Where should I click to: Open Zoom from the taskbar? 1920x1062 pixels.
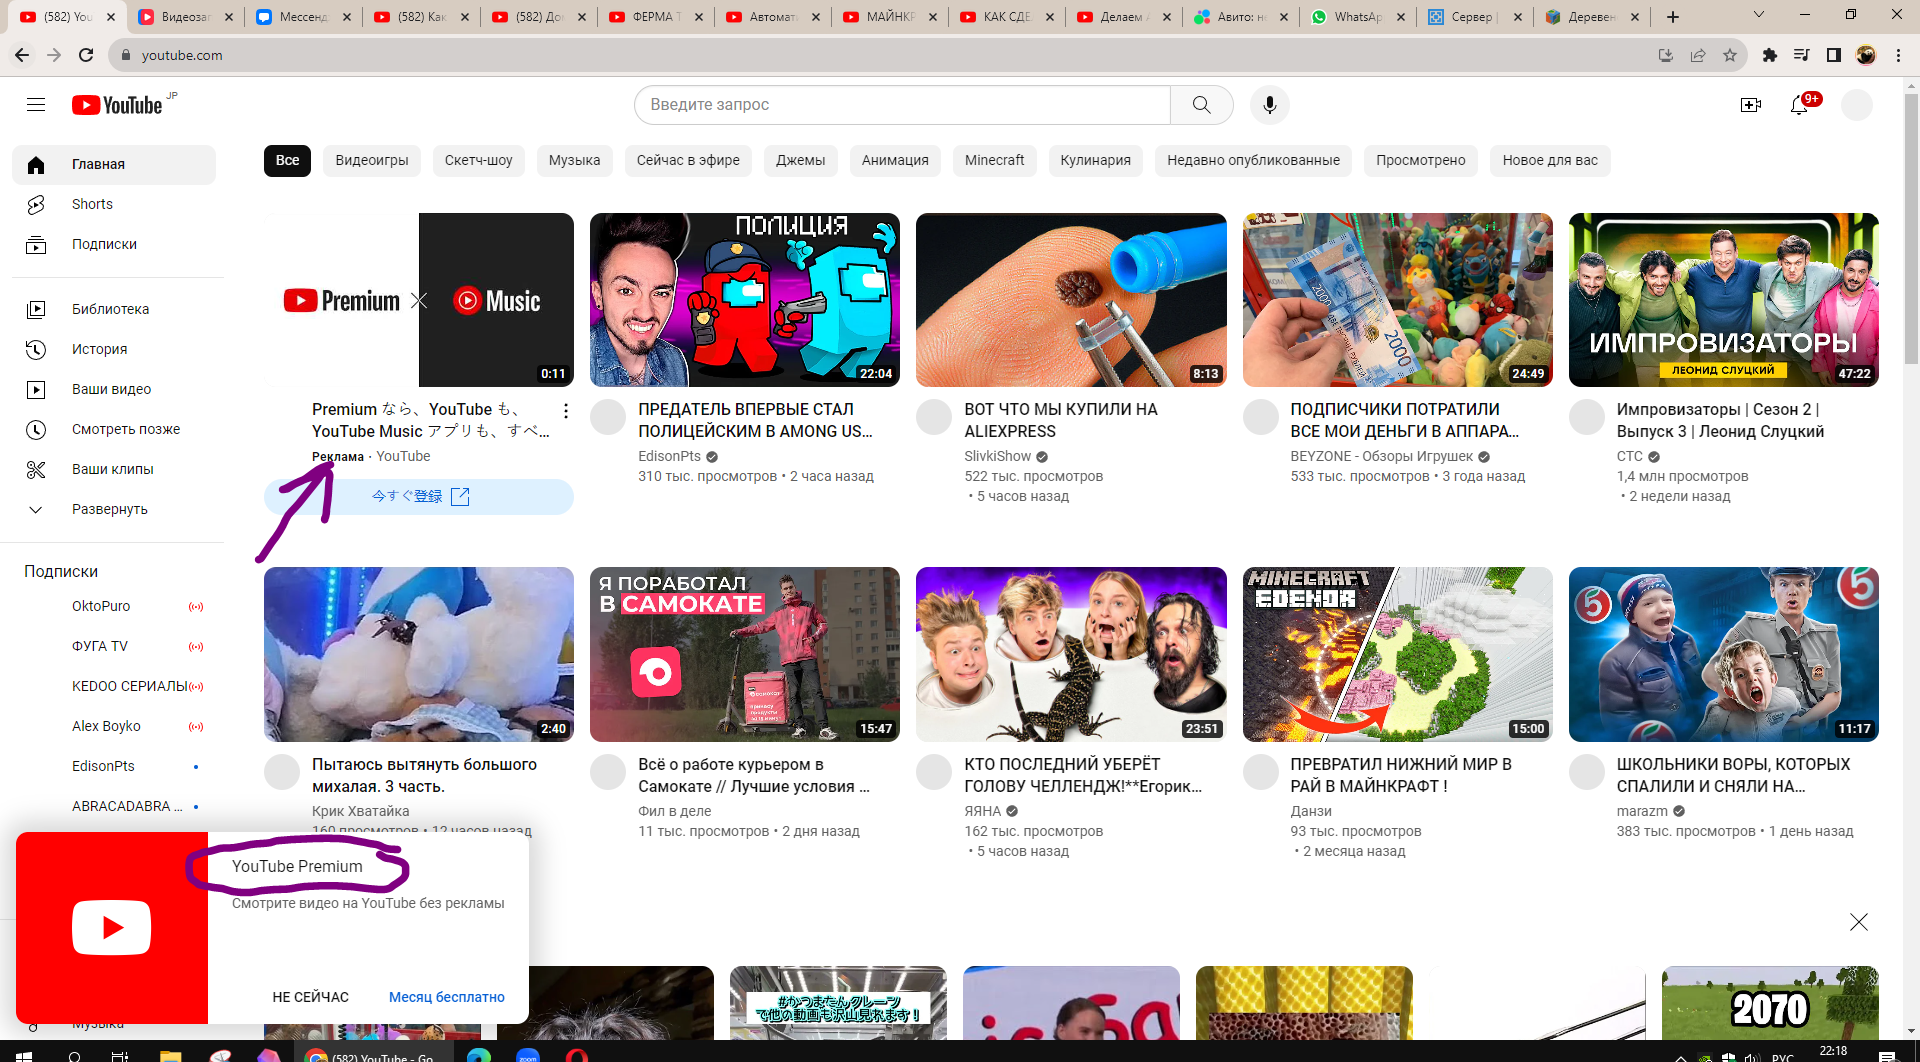click(527, 1055)
